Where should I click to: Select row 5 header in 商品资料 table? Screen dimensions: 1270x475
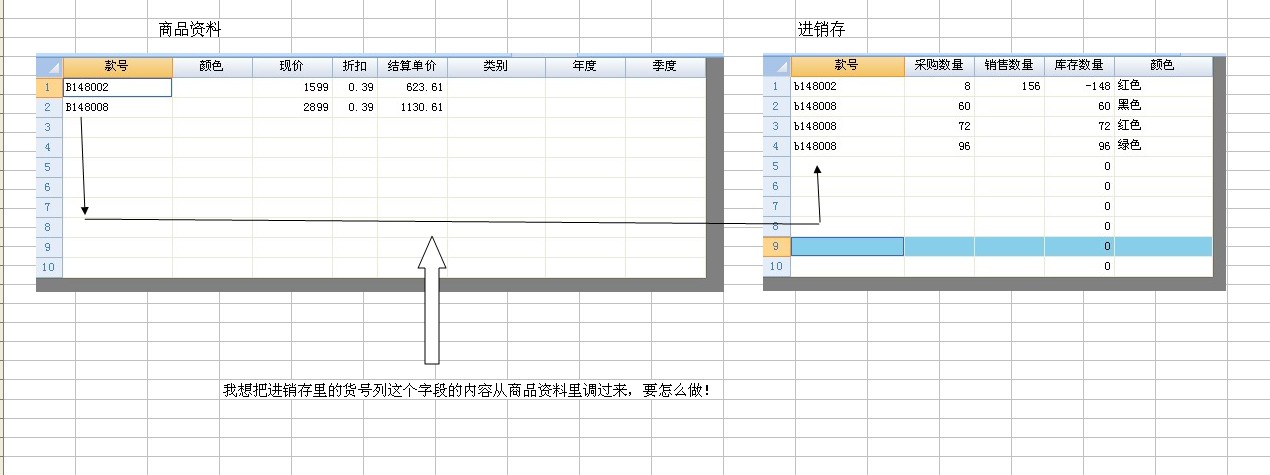tap(49, 167)
